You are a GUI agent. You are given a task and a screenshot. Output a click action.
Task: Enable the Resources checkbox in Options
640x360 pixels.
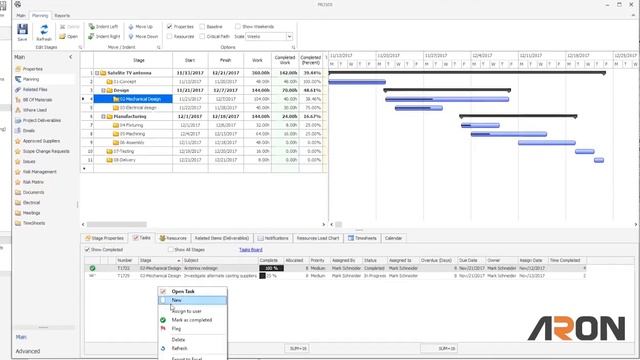pyautogui.click(x=169, y=36)
